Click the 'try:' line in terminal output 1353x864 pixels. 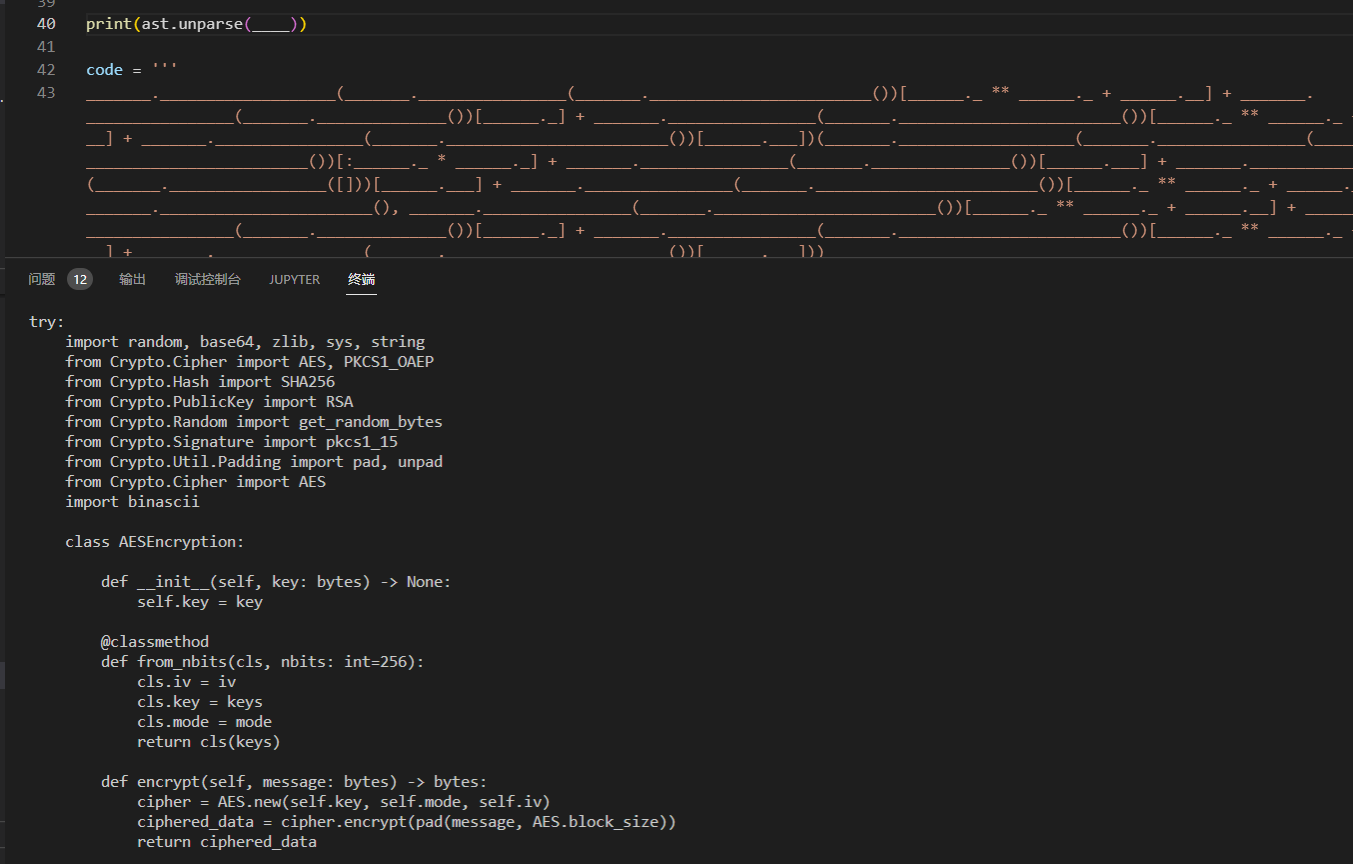[46, 322]
